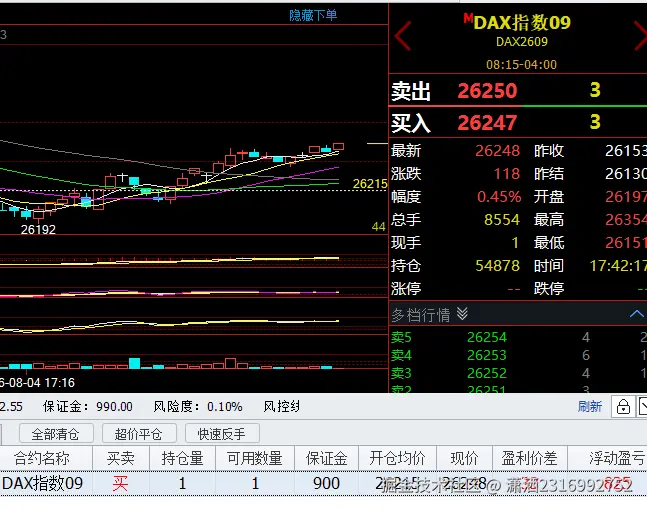This screenshot has width=647, height=509.
Task: Click the DAX指数09 title
Action: click(x=522, y=22)
